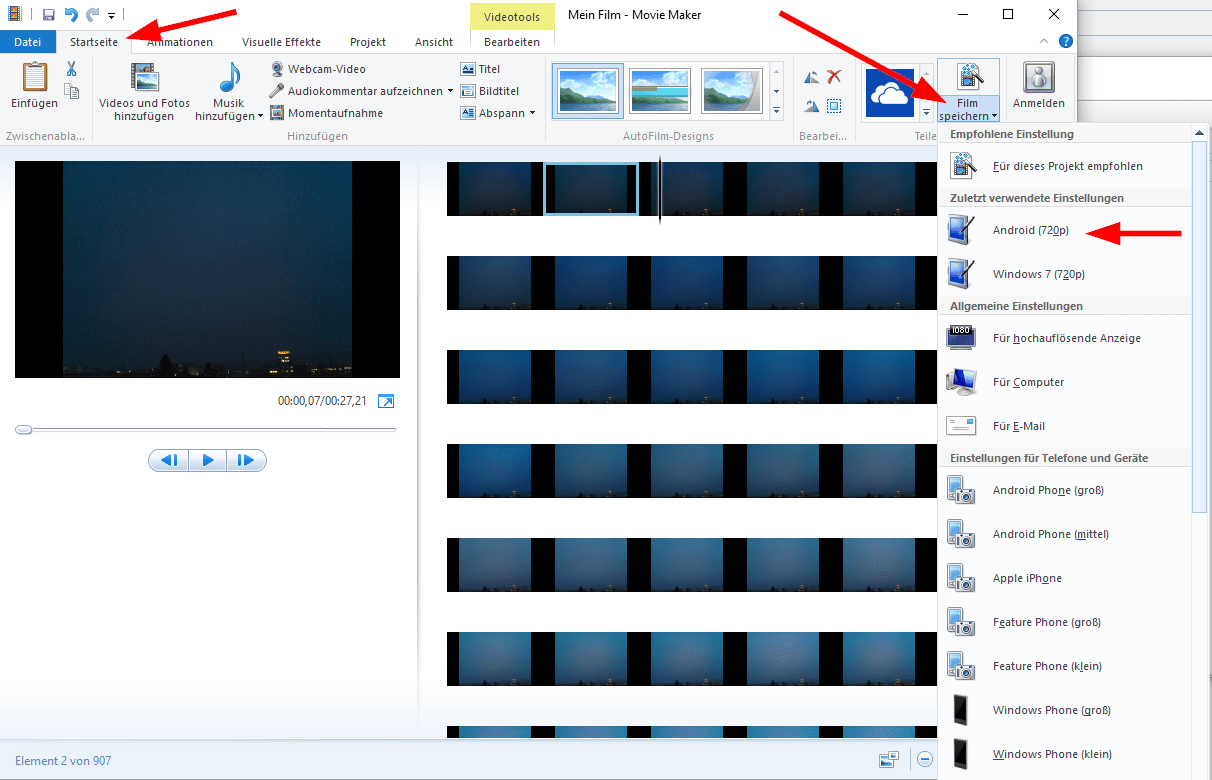Screen dimensions: 1212x780
Task: Select Apple iPhone setting
Action: 1065,578
